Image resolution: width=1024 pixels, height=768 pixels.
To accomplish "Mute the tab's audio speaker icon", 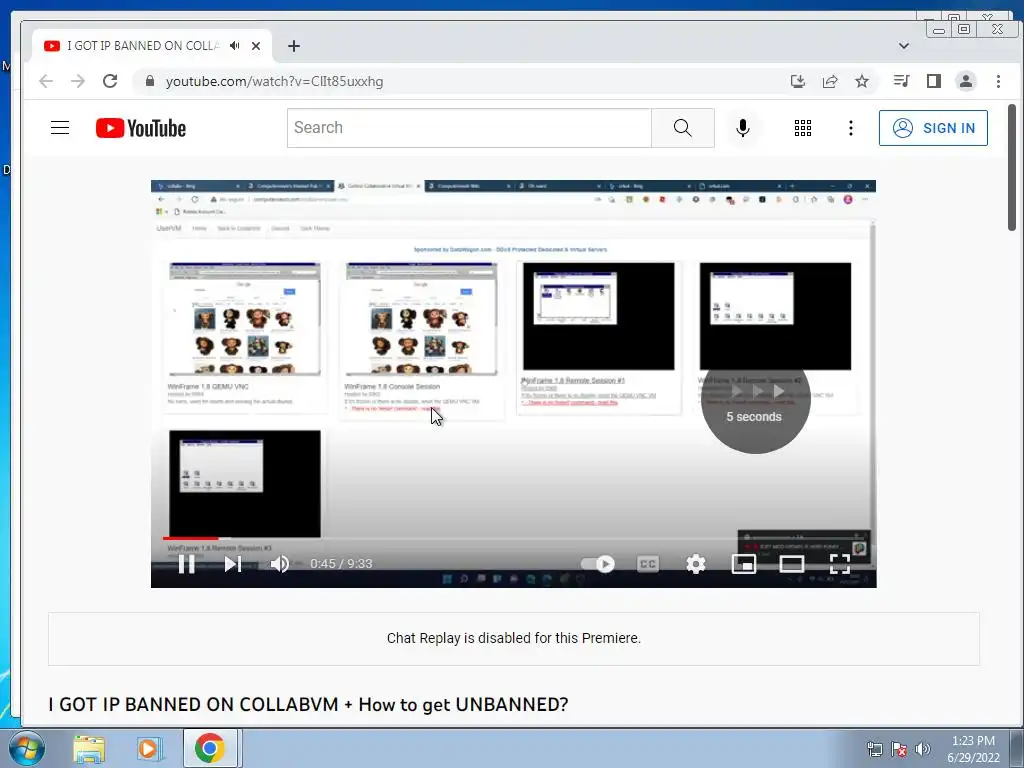I will (234, 46).
